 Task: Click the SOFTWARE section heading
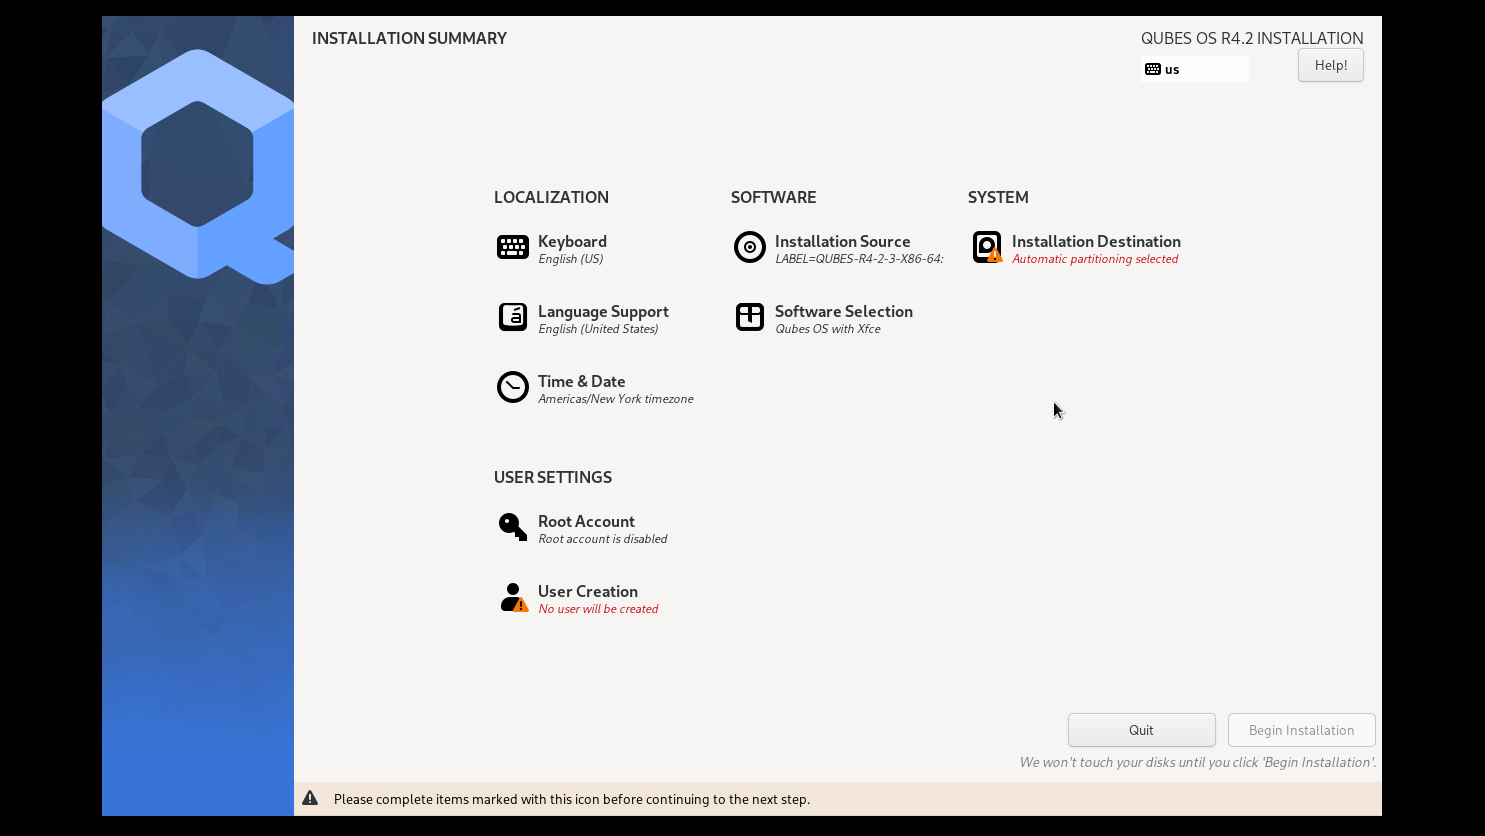[x=774, y=197]
